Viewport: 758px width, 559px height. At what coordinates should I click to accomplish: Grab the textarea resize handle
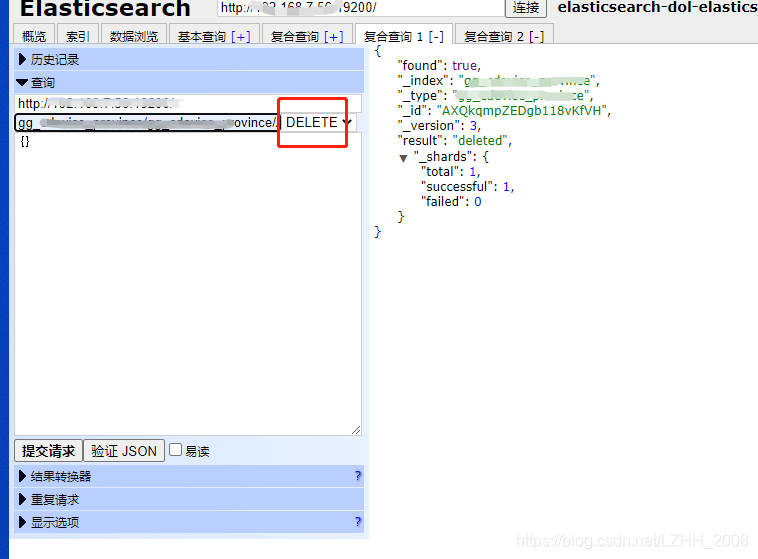356,430
